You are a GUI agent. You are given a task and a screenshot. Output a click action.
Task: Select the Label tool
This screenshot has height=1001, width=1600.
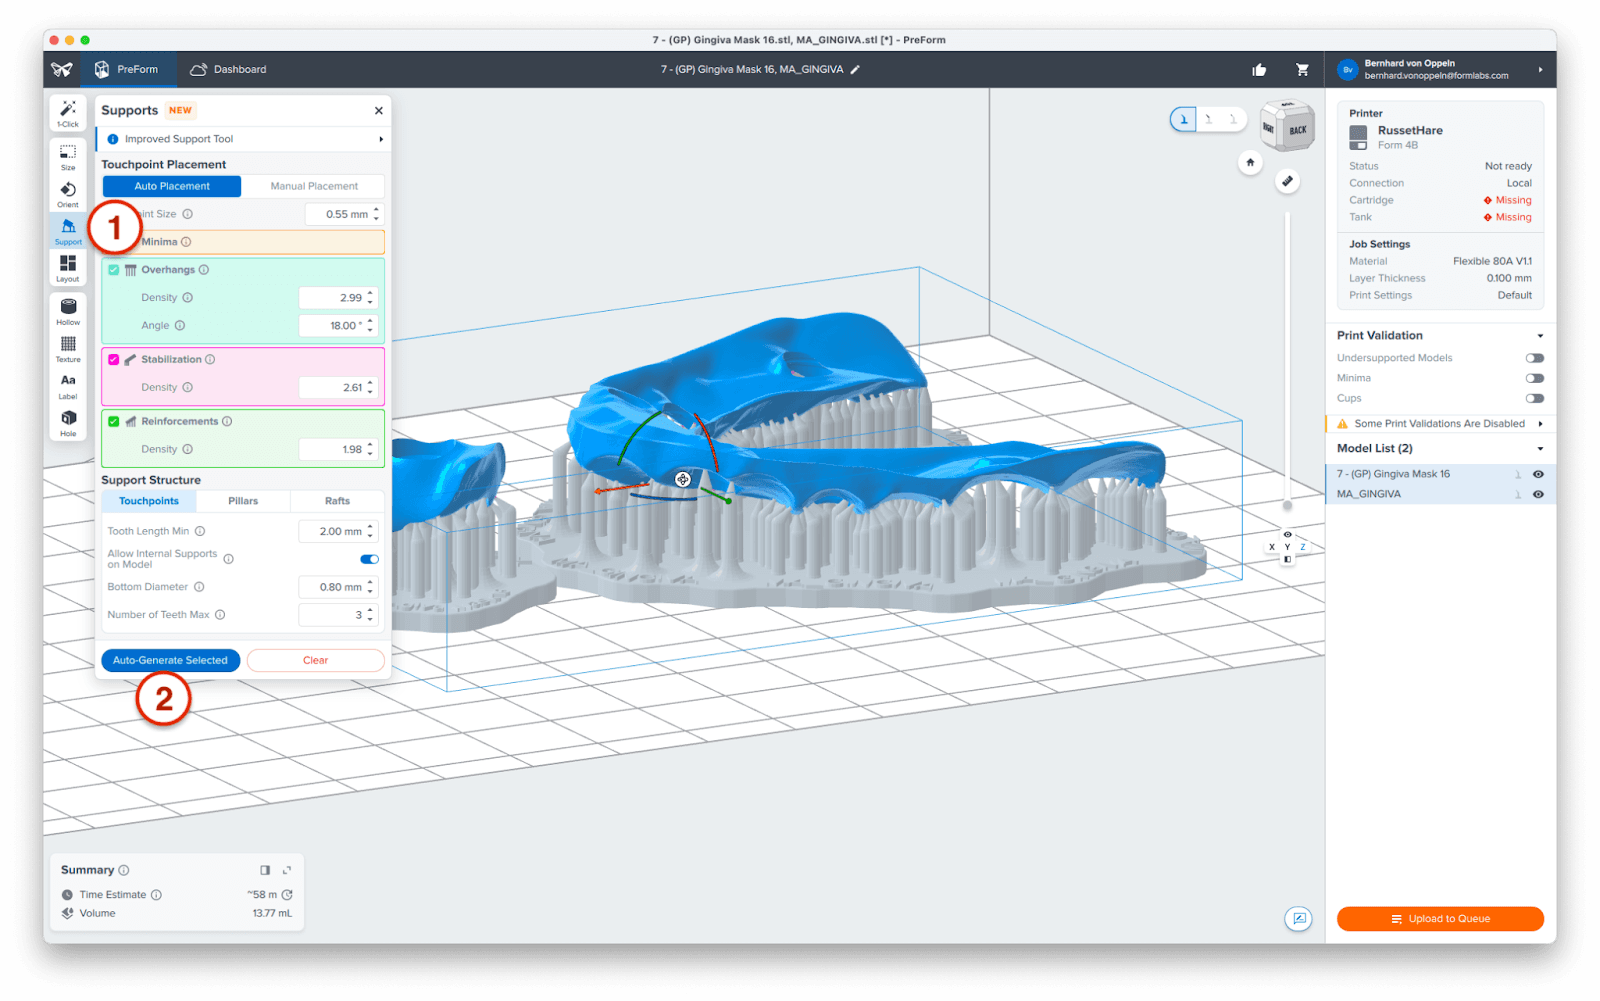67,385
